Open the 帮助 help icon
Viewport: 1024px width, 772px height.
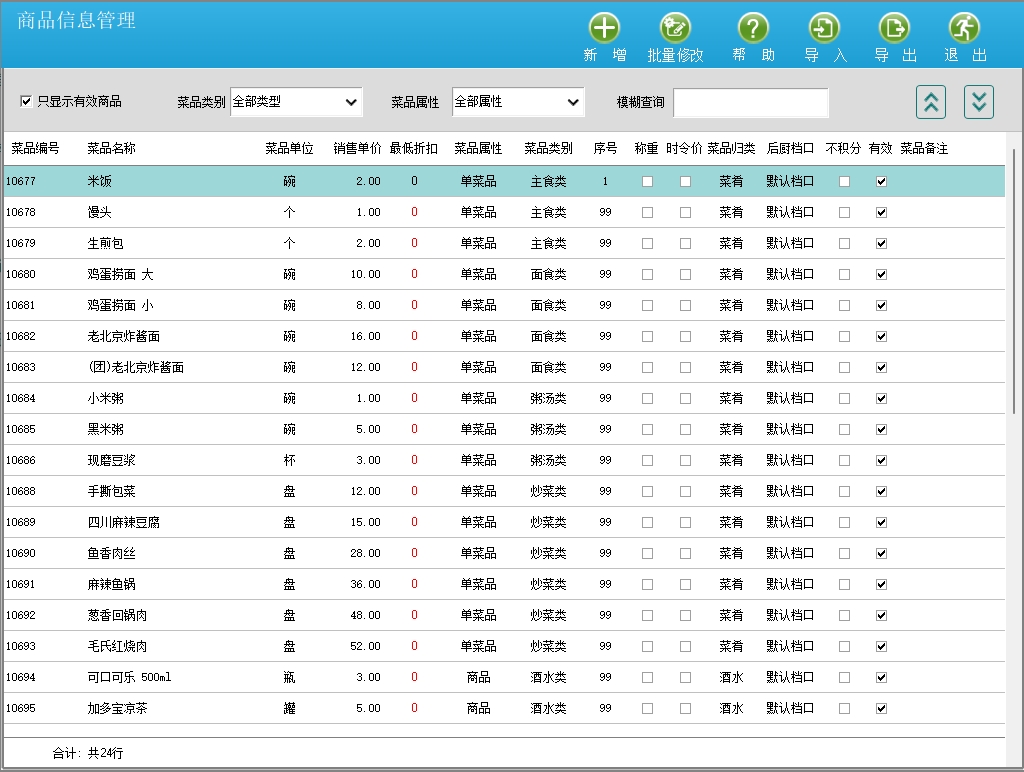pos(753,29)
